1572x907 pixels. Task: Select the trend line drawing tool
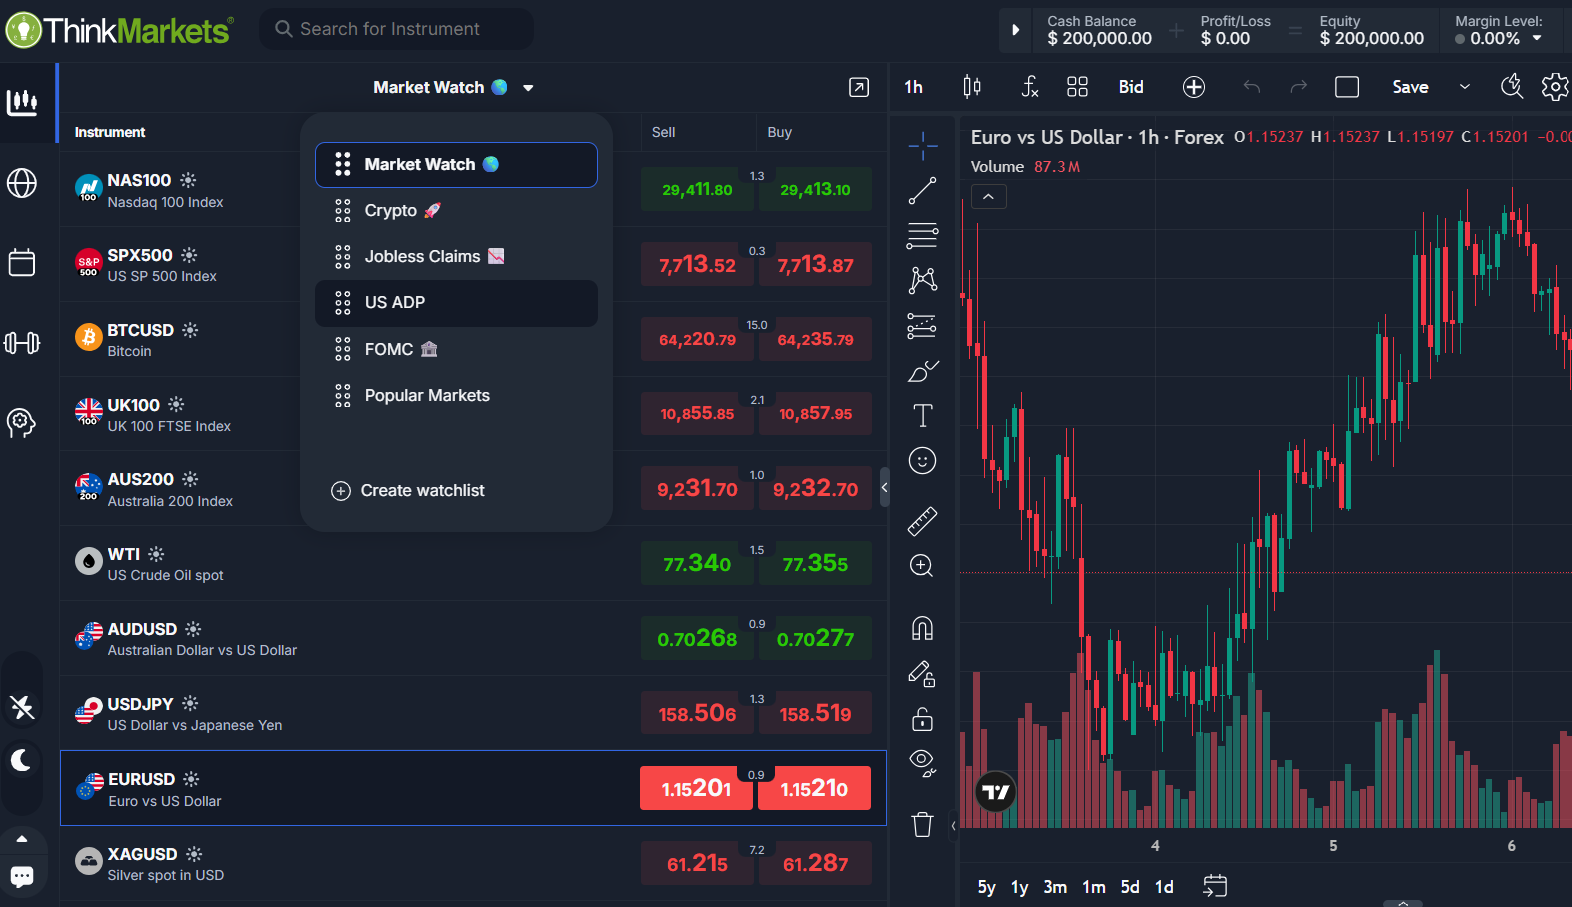click(x=923, y=191)
